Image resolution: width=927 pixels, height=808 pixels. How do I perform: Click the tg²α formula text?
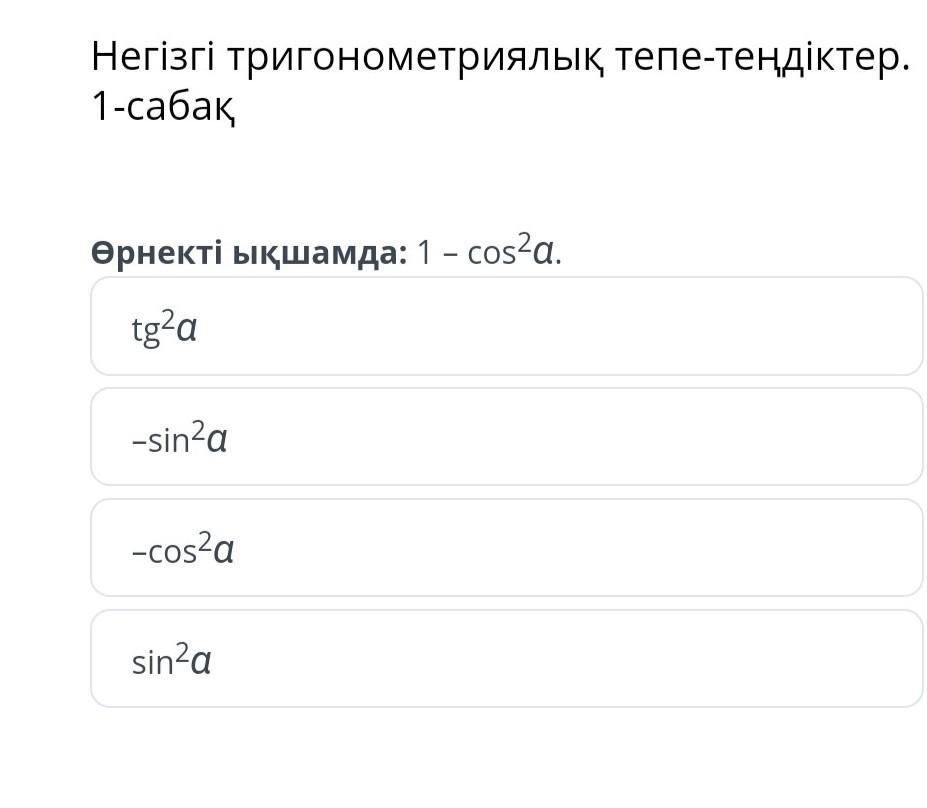pos(165,328)
